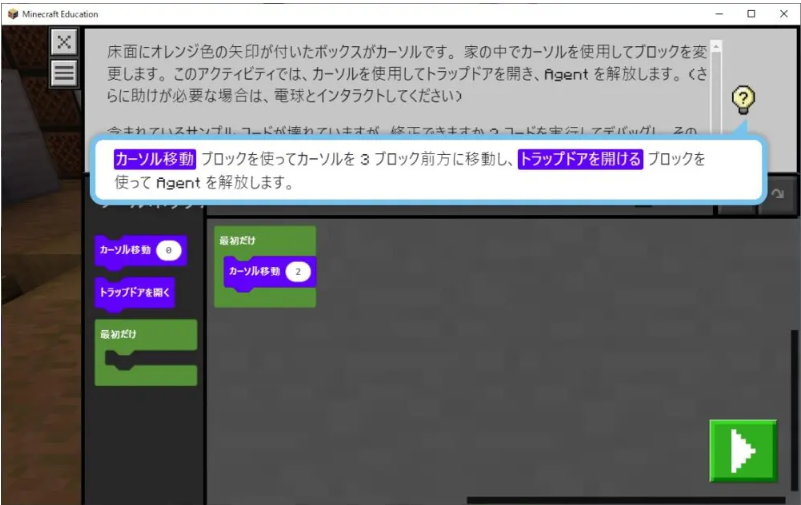Open the hamburger menu icon
Screen dimensions: 801x505
64,73
